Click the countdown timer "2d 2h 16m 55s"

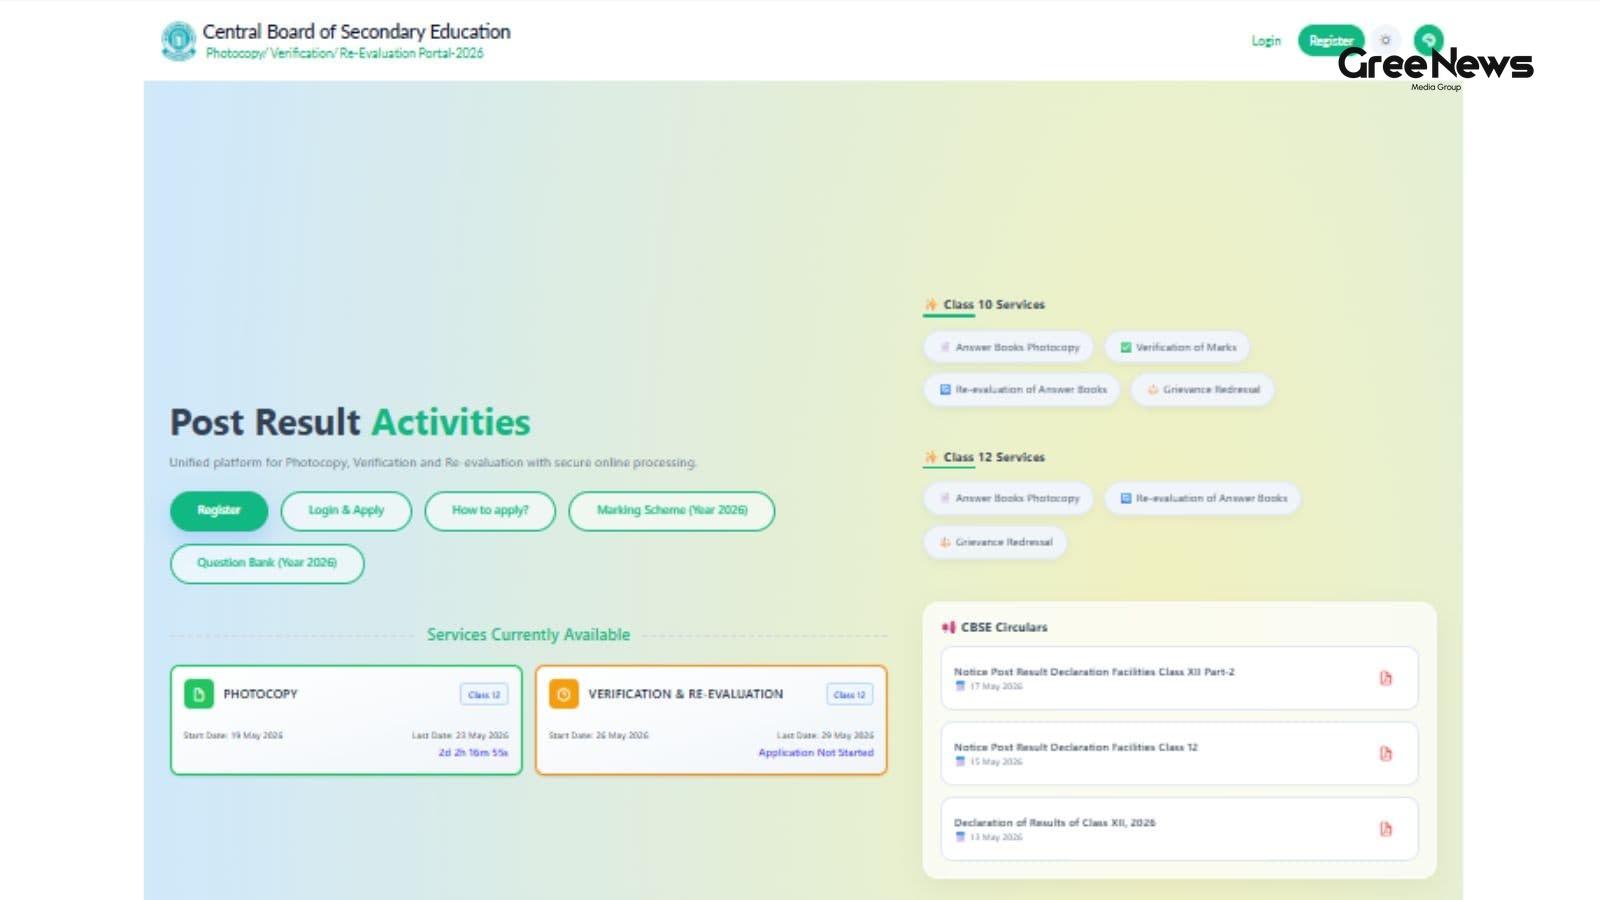tap(473, 753)
